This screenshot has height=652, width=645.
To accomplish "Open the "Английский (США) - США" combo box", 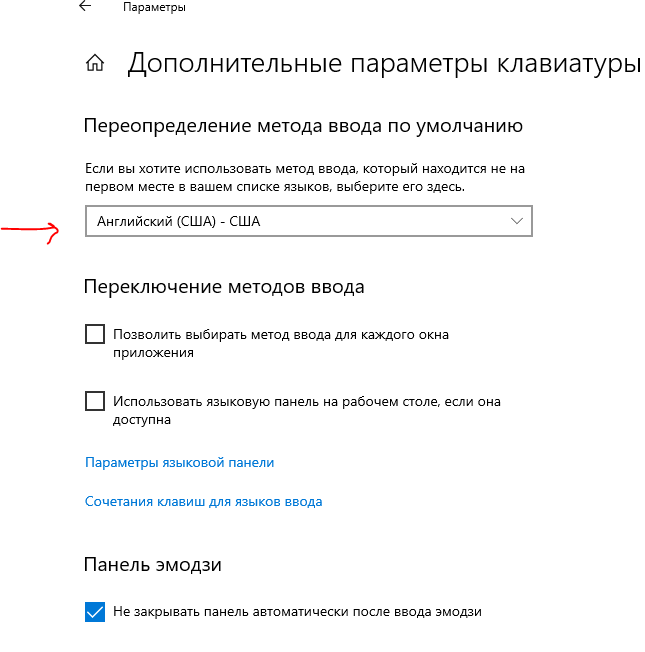I will (x=300, y=221).
